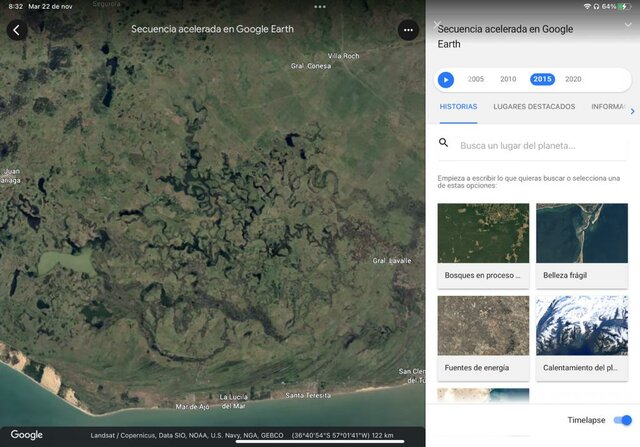Screen dimensions: 640x447
Task: Click the 'Santa Teresita' map label
Action: [308, 395]
